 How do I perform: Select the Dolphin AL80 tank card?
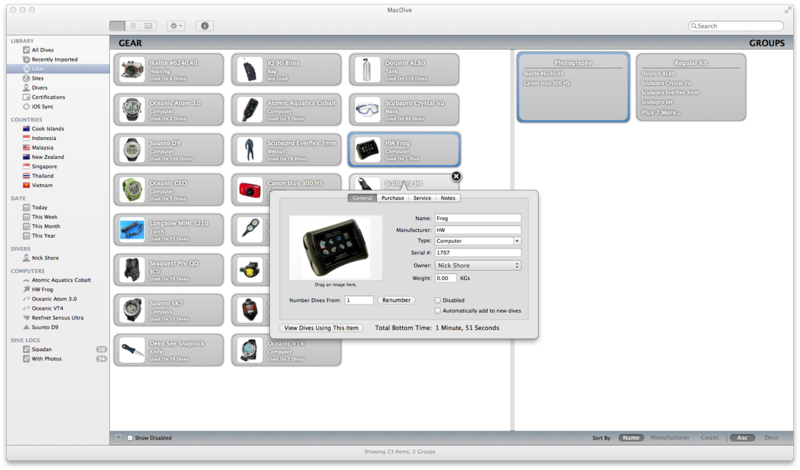404,69
